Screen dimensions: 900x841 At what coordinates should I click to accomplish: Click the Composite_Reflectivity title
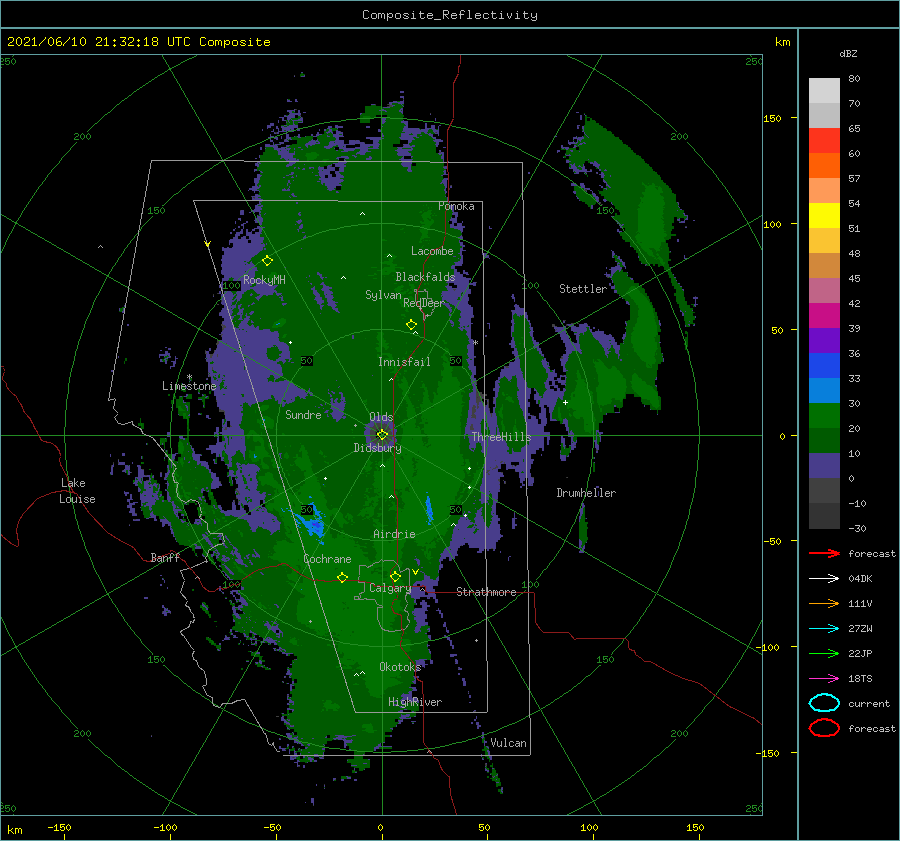[x=450, y=15]
